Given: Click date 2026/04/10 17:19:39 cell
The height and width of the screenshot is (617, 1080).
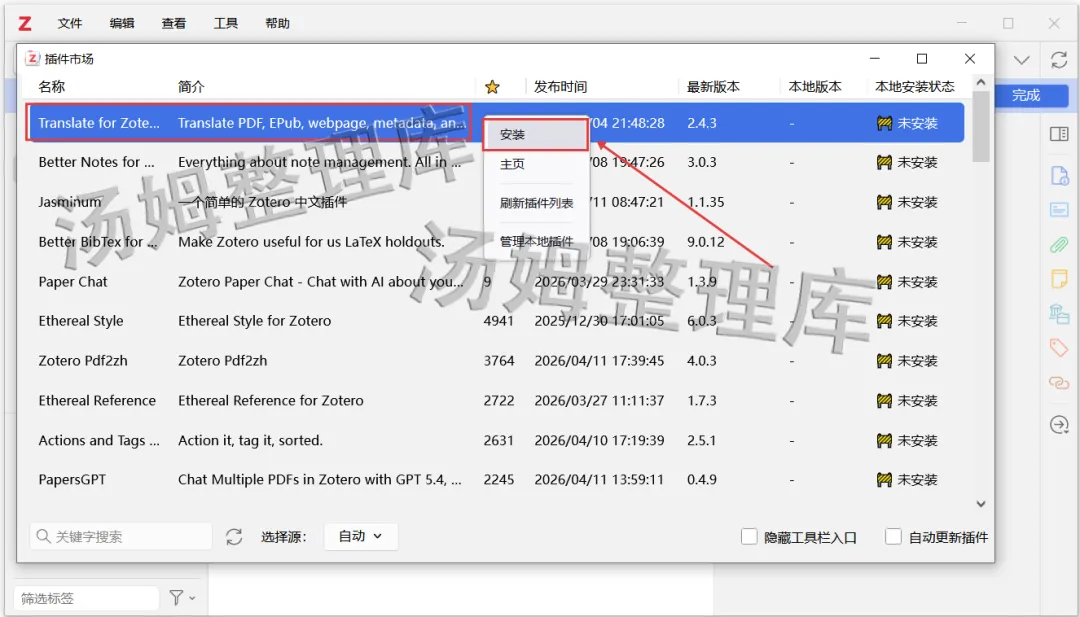Looking at the screenshot, I should [599, 441].
